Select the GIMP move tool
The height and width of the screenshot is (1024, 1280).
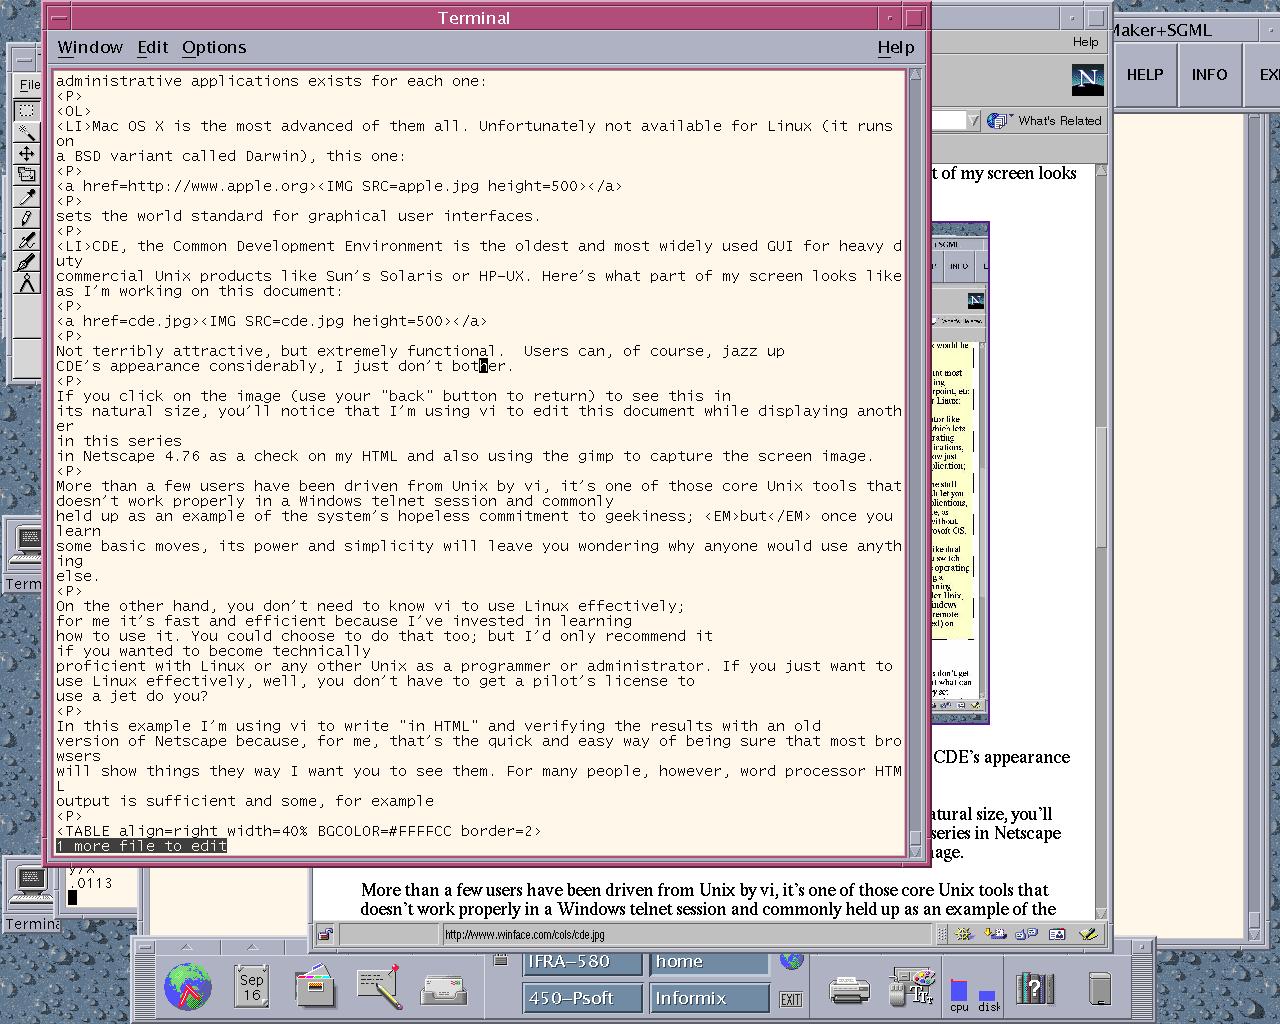[x=27, y=153]
